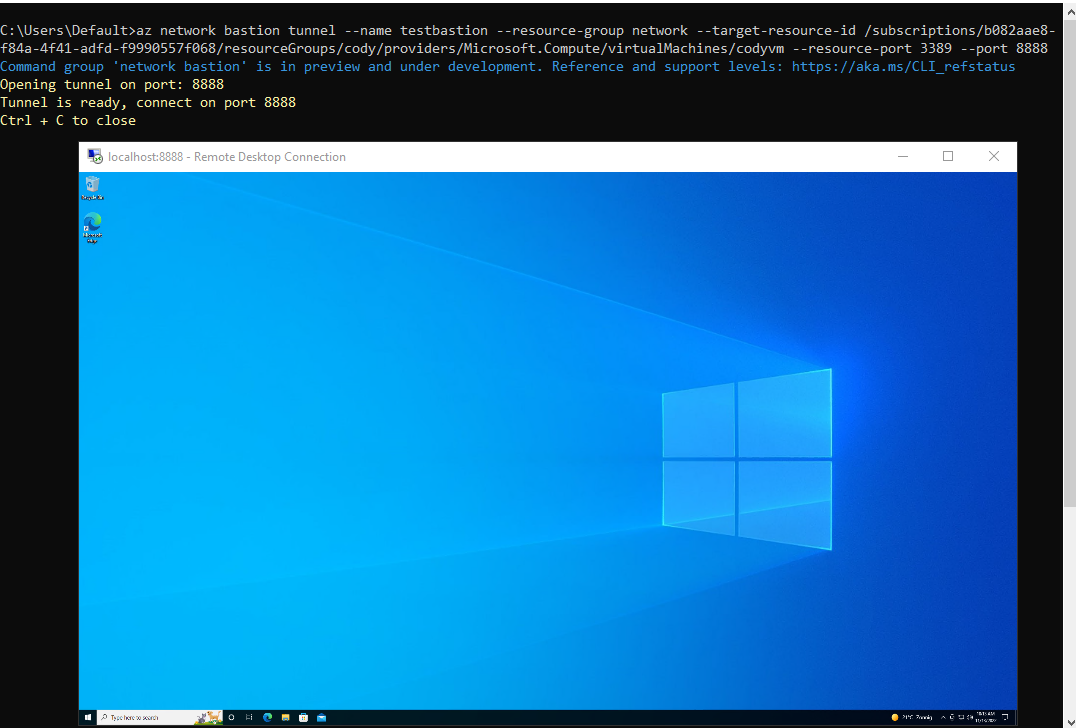Open Task View on the remote taskbar
1076x728 pixels.
pos(249,717)
